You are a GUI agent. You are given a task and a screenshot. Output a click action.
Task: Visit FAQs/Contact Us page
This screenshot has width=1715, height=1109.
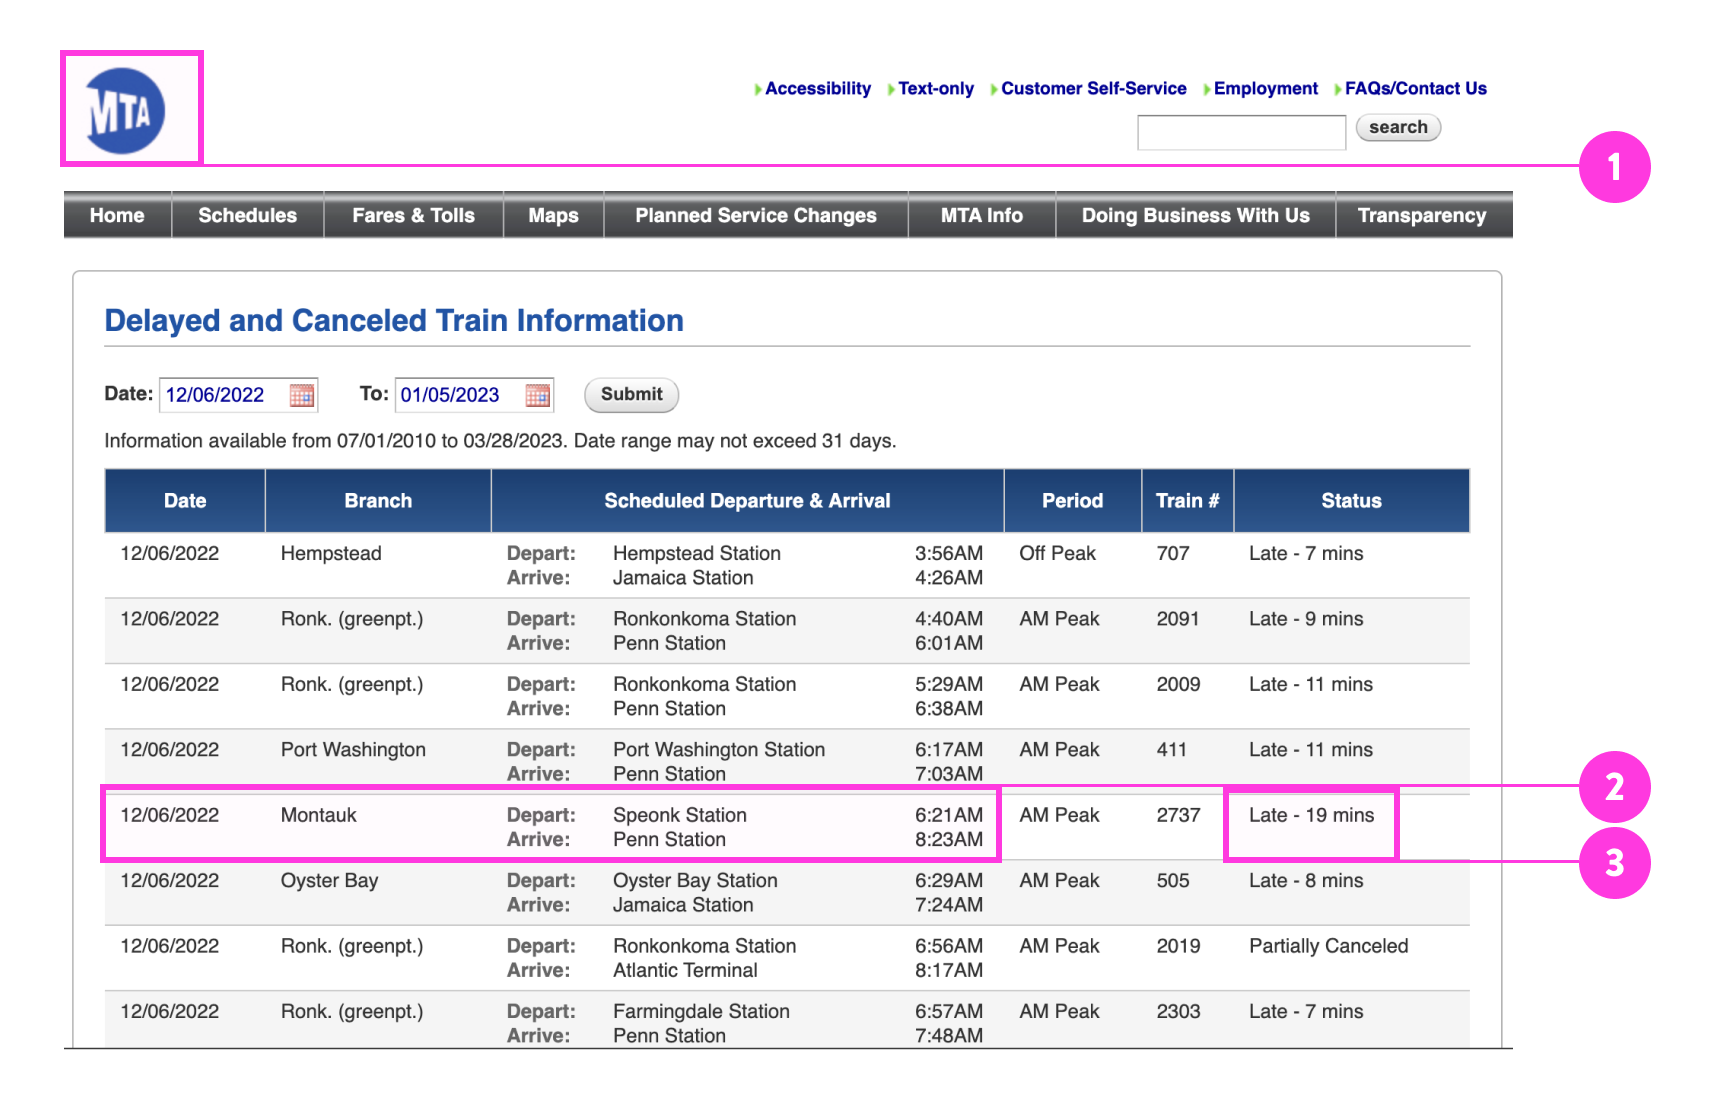click(x=1415, y=89)
